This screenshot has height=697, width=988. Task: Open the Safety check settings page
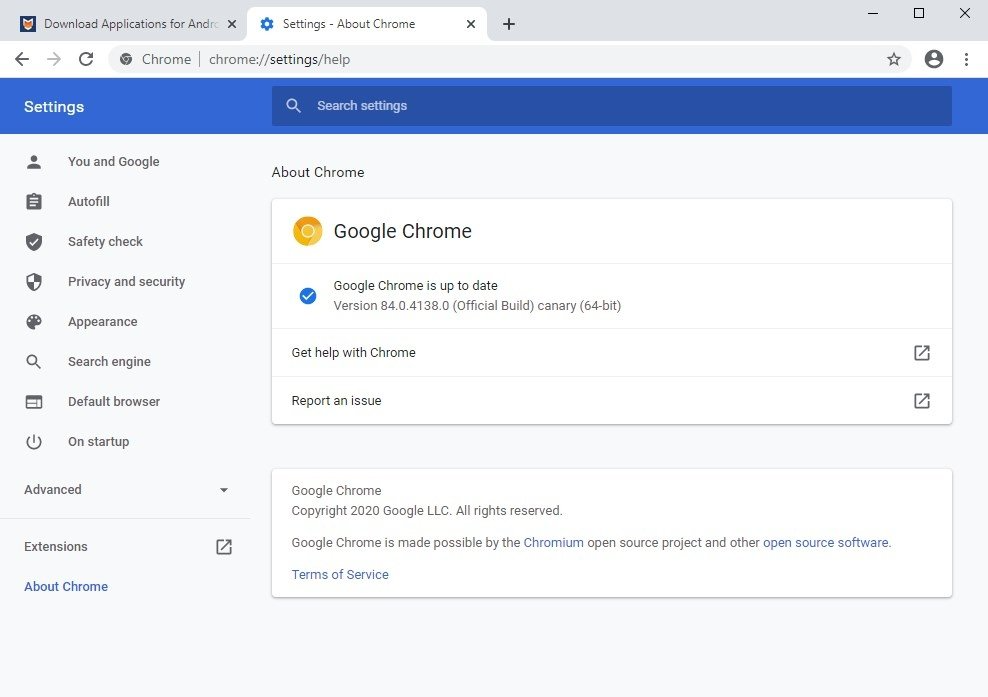pos(105,242)
